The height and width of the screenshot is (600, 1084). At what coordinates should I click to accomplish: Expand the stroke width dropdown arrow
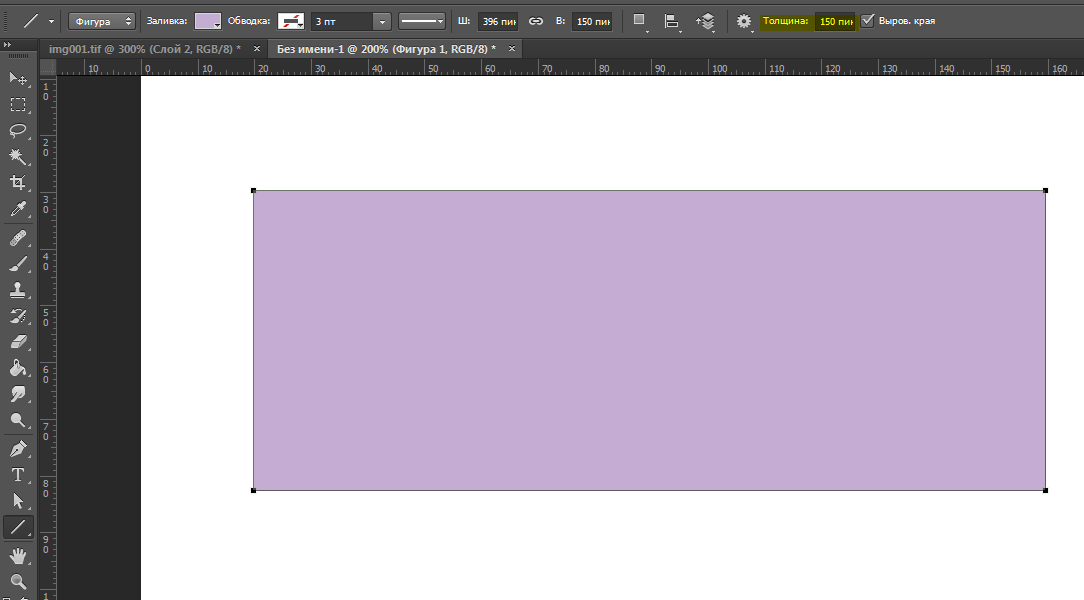382,21
